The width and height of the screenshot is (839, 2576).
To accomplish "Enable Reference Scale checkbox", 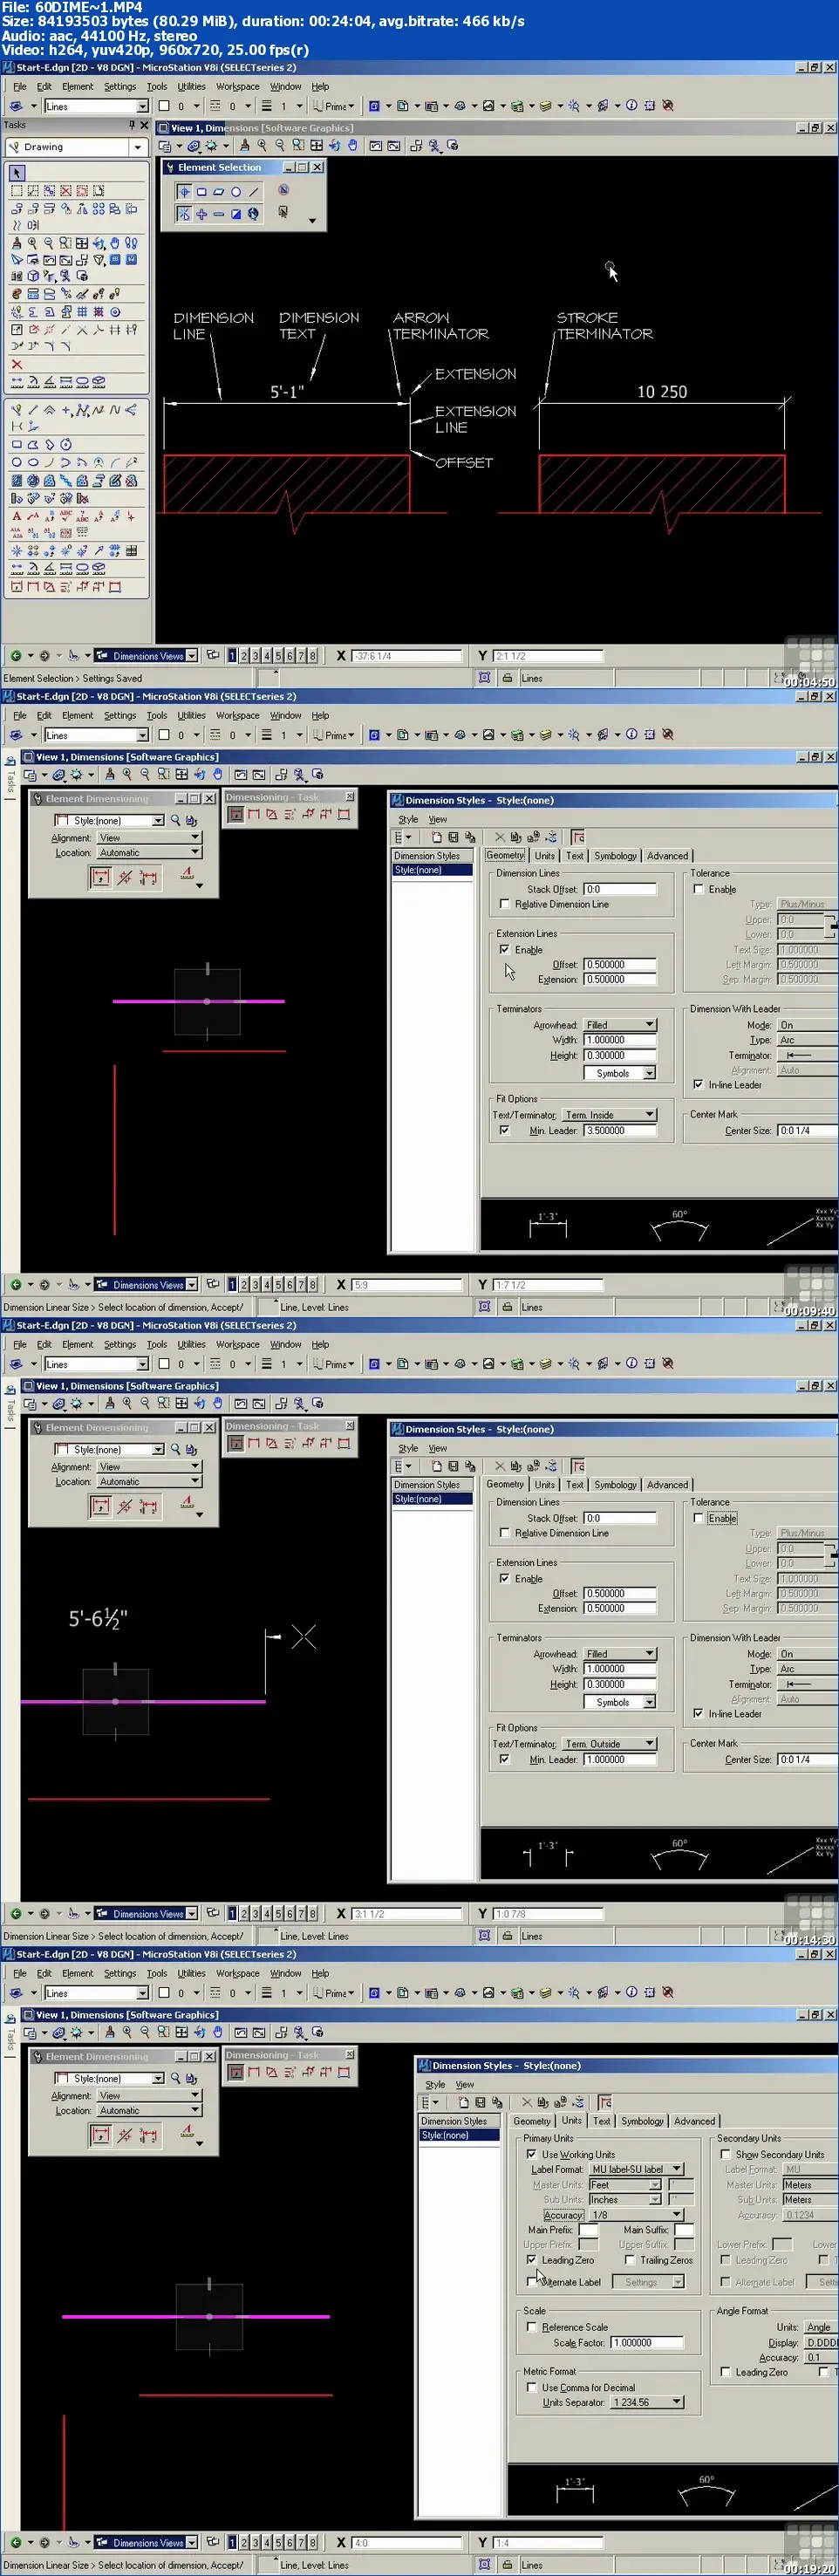I will (x=531, y=2327).
